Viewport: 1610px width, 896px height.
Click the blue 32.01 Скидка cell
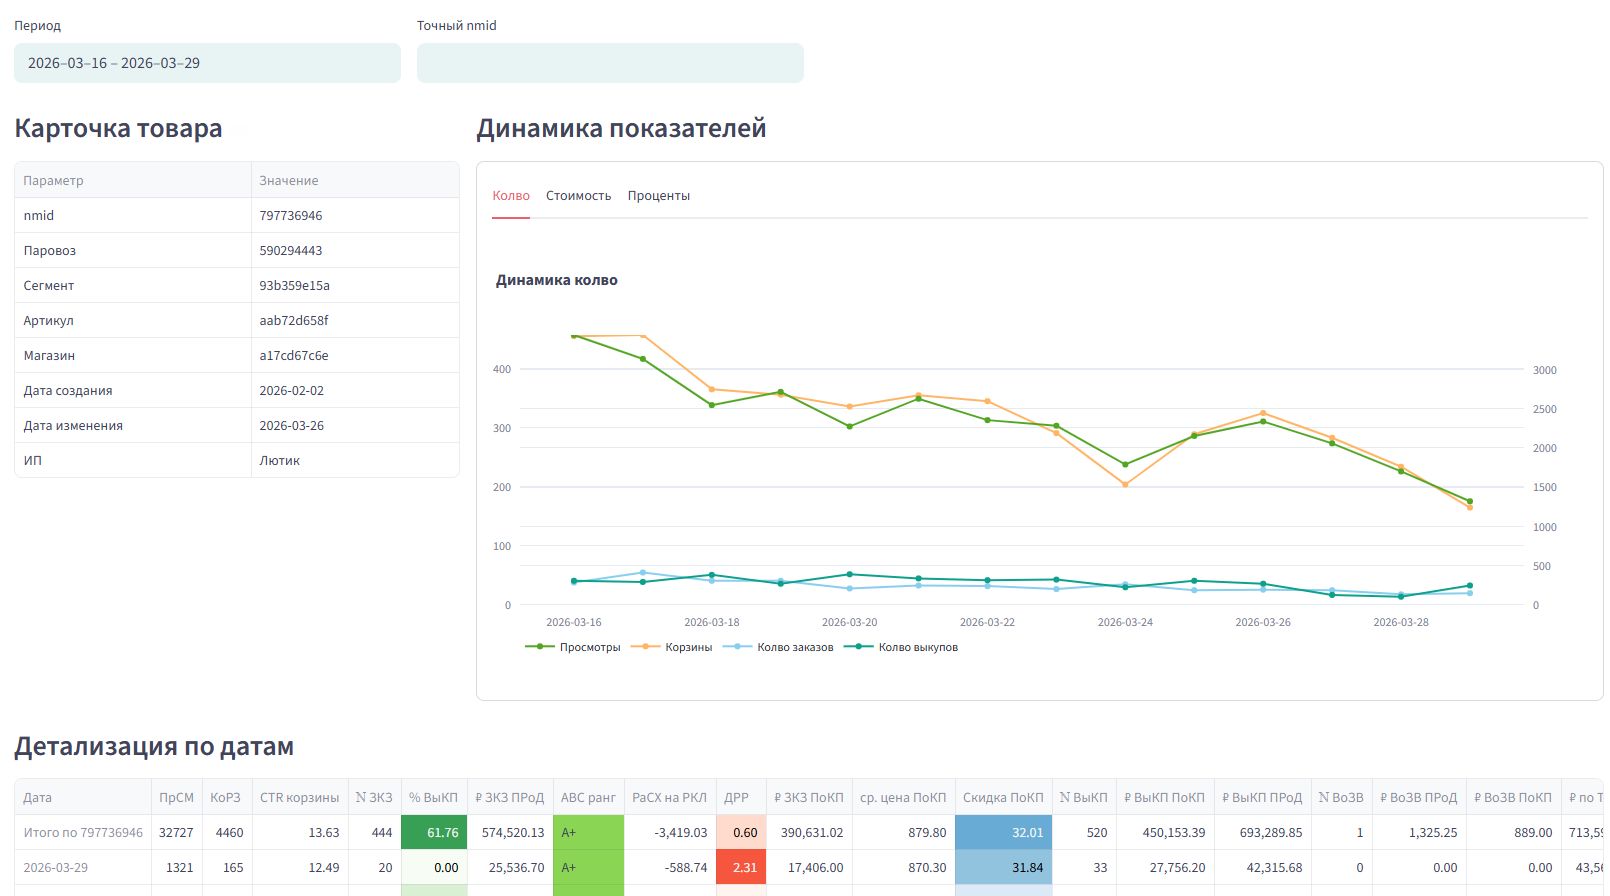pyautogui.click(x=1003, y=832)
